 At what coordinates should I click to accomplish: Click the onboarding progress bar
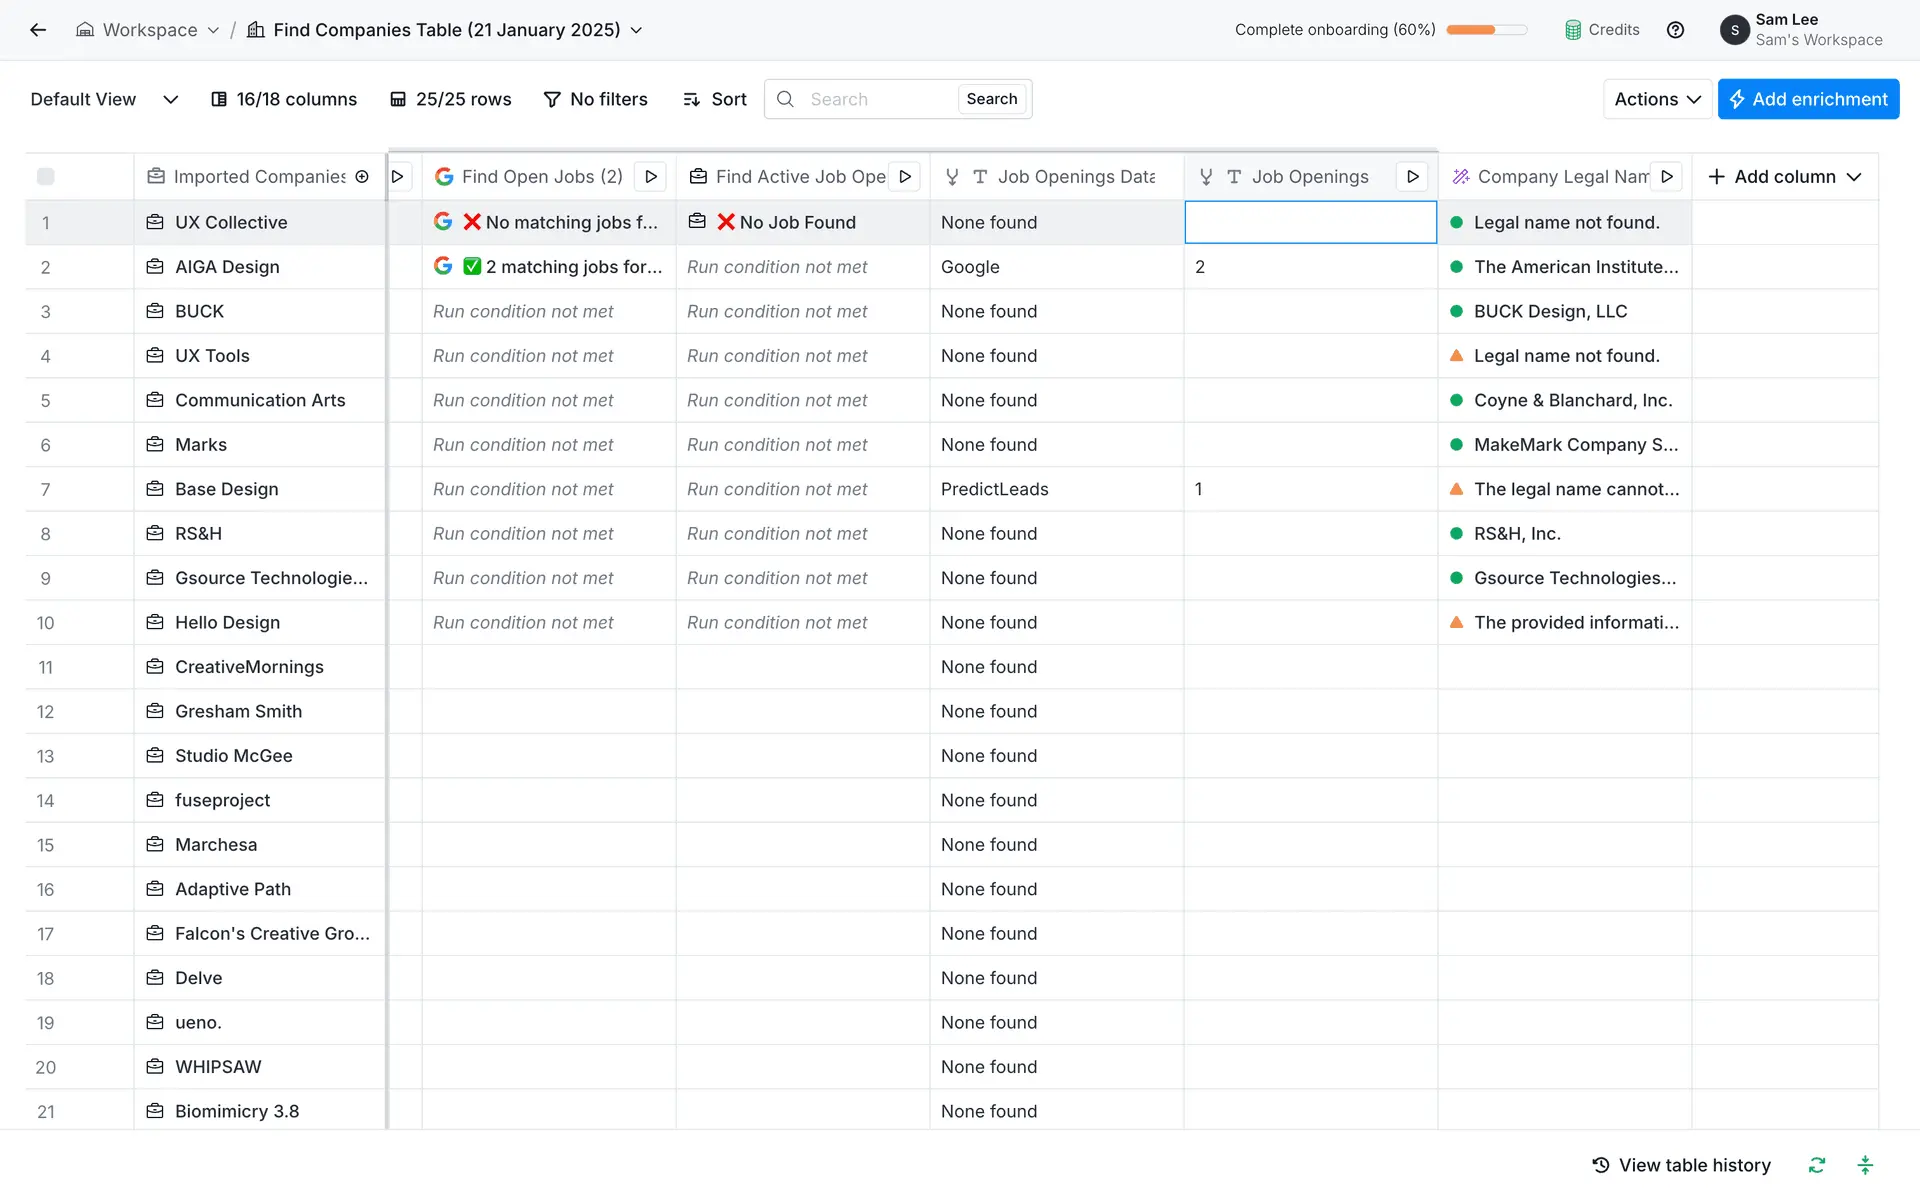pyautogui.click(x=1487, y=30)
